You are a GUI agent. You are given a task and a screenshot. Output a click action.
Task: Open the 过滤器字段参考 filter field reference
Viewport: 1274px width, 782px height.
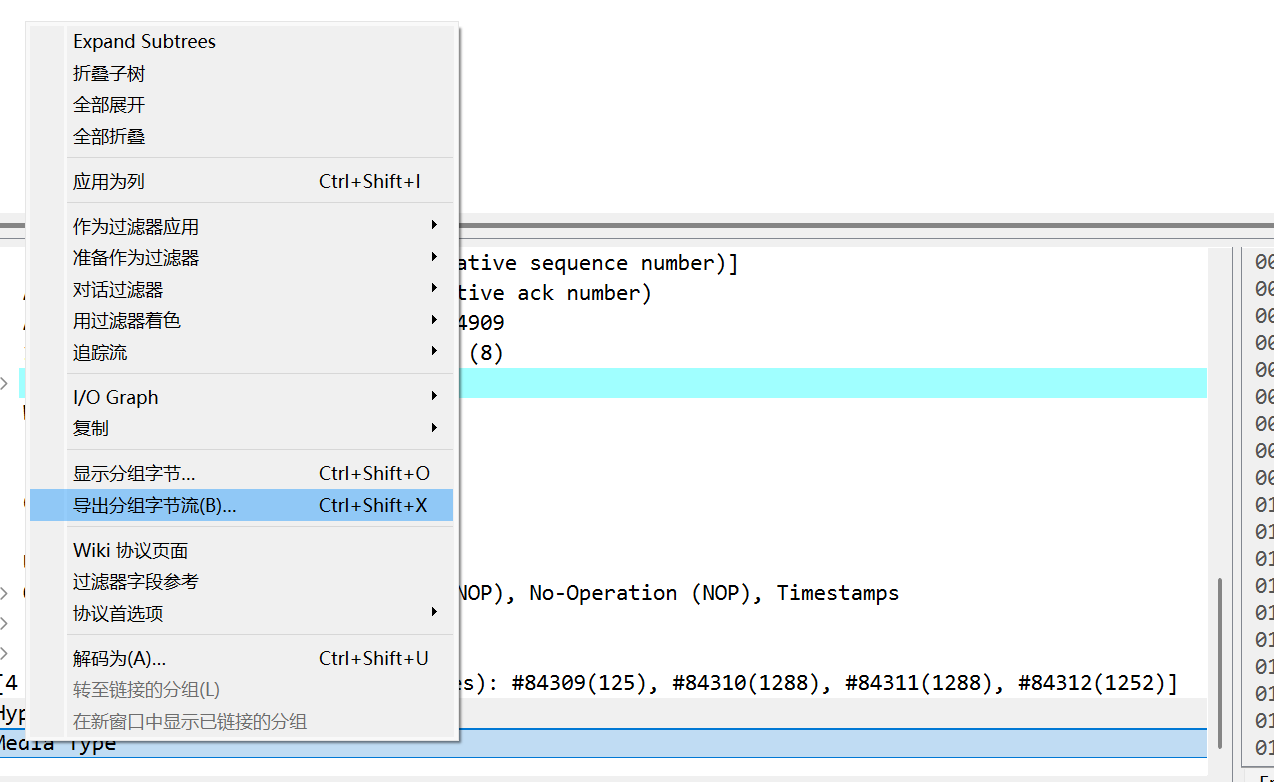pos(136,581)
